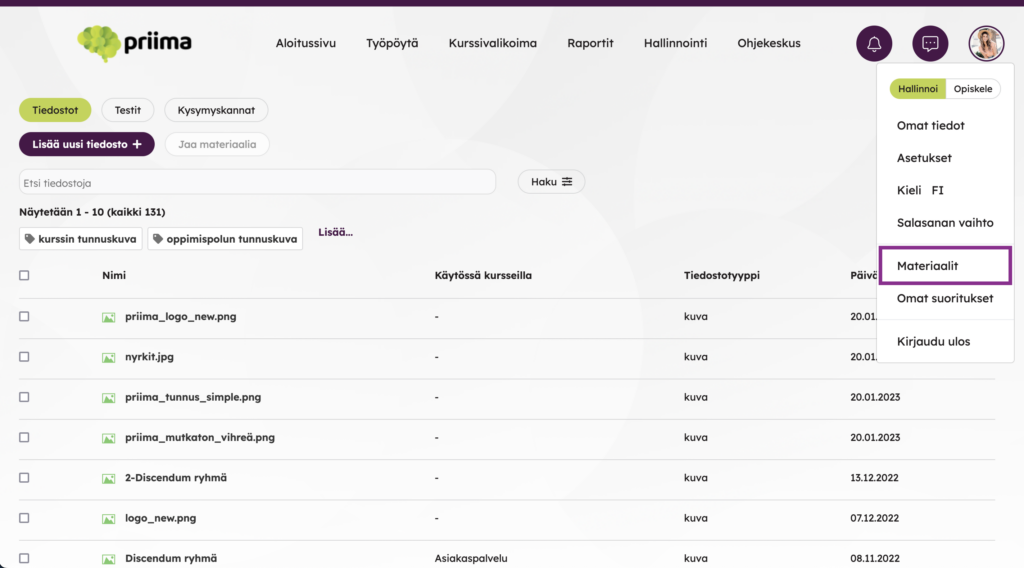Choose Kirjaudu ulos to log out
Image resolution: width=1024 pixels, height=568 pixels.
933,341
